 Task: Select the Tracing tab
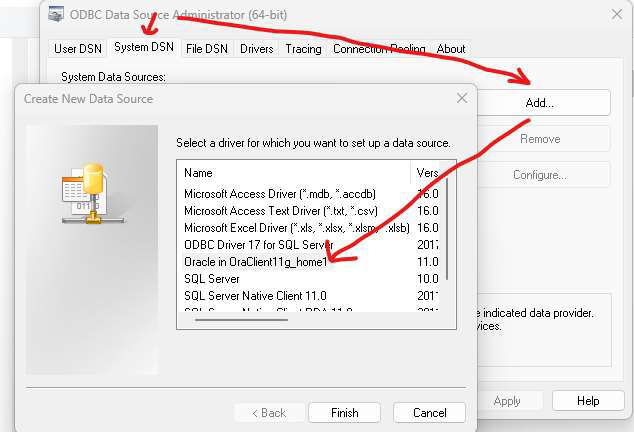pos(303,48)
